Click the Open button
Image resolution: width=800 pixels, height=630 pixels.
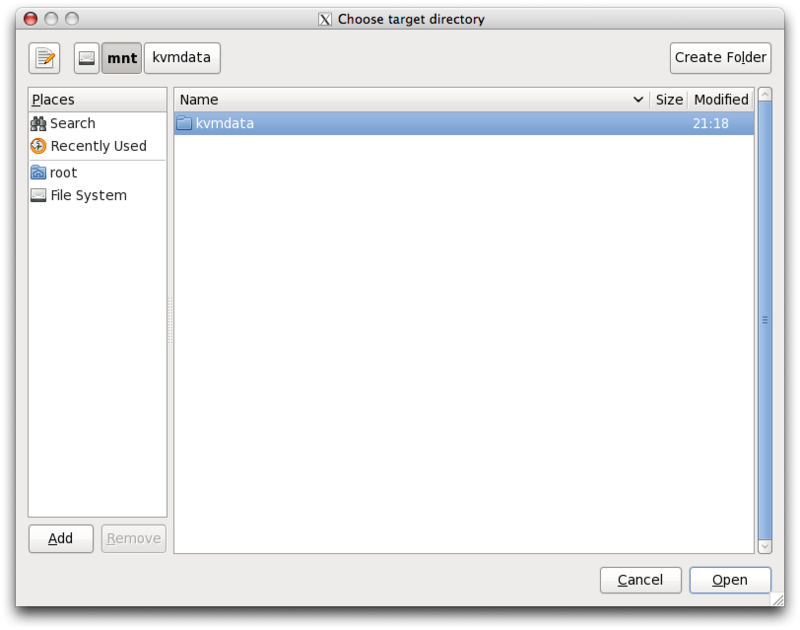(730, 580)
